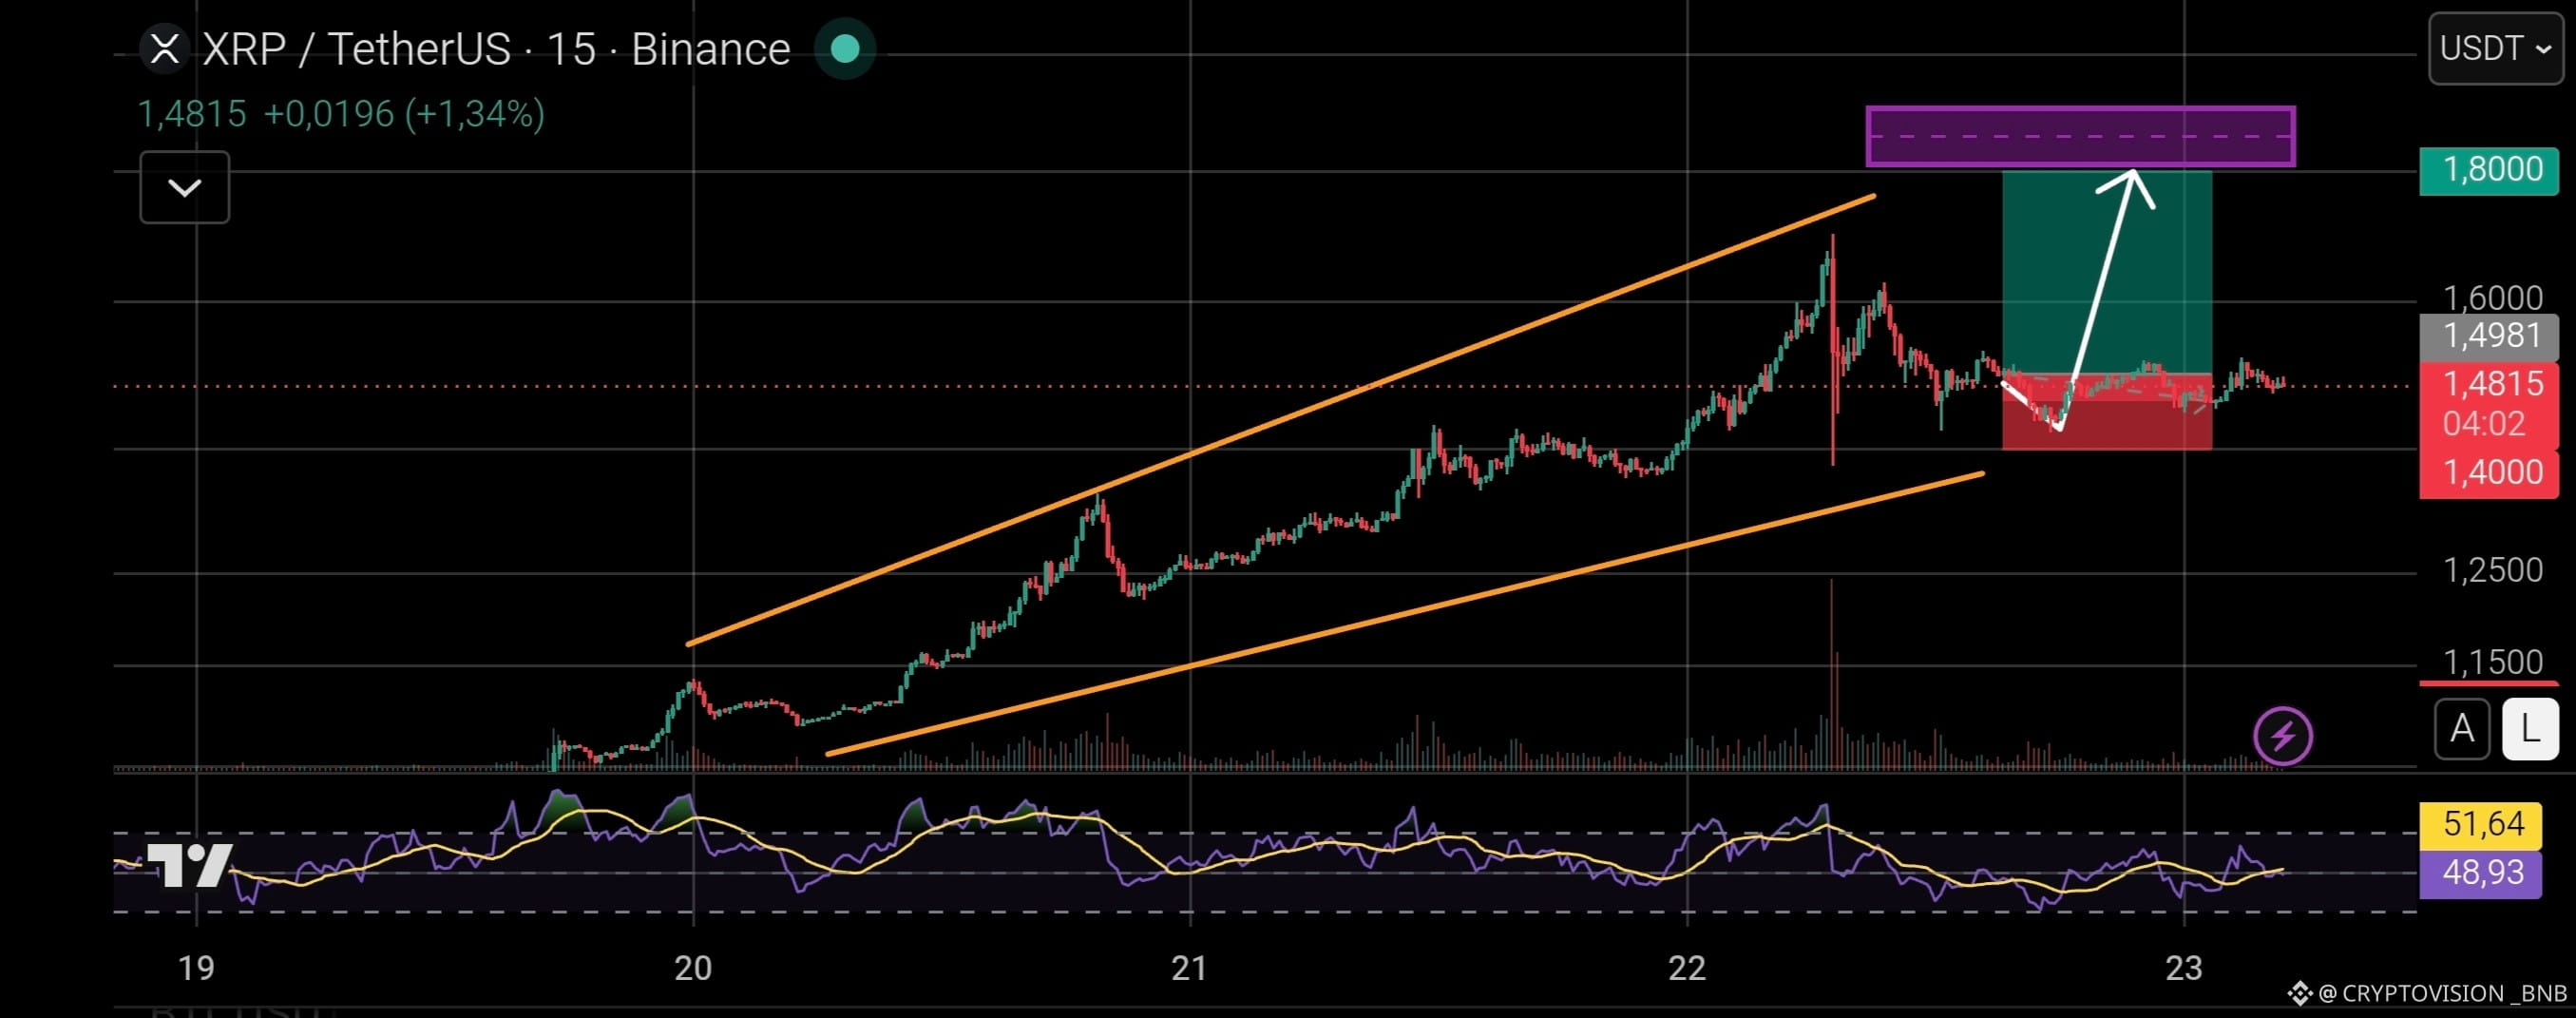The image size is (2576, 1018).
Task: Select the 1,4000 red price label
Action: [x=2489, y=472]
